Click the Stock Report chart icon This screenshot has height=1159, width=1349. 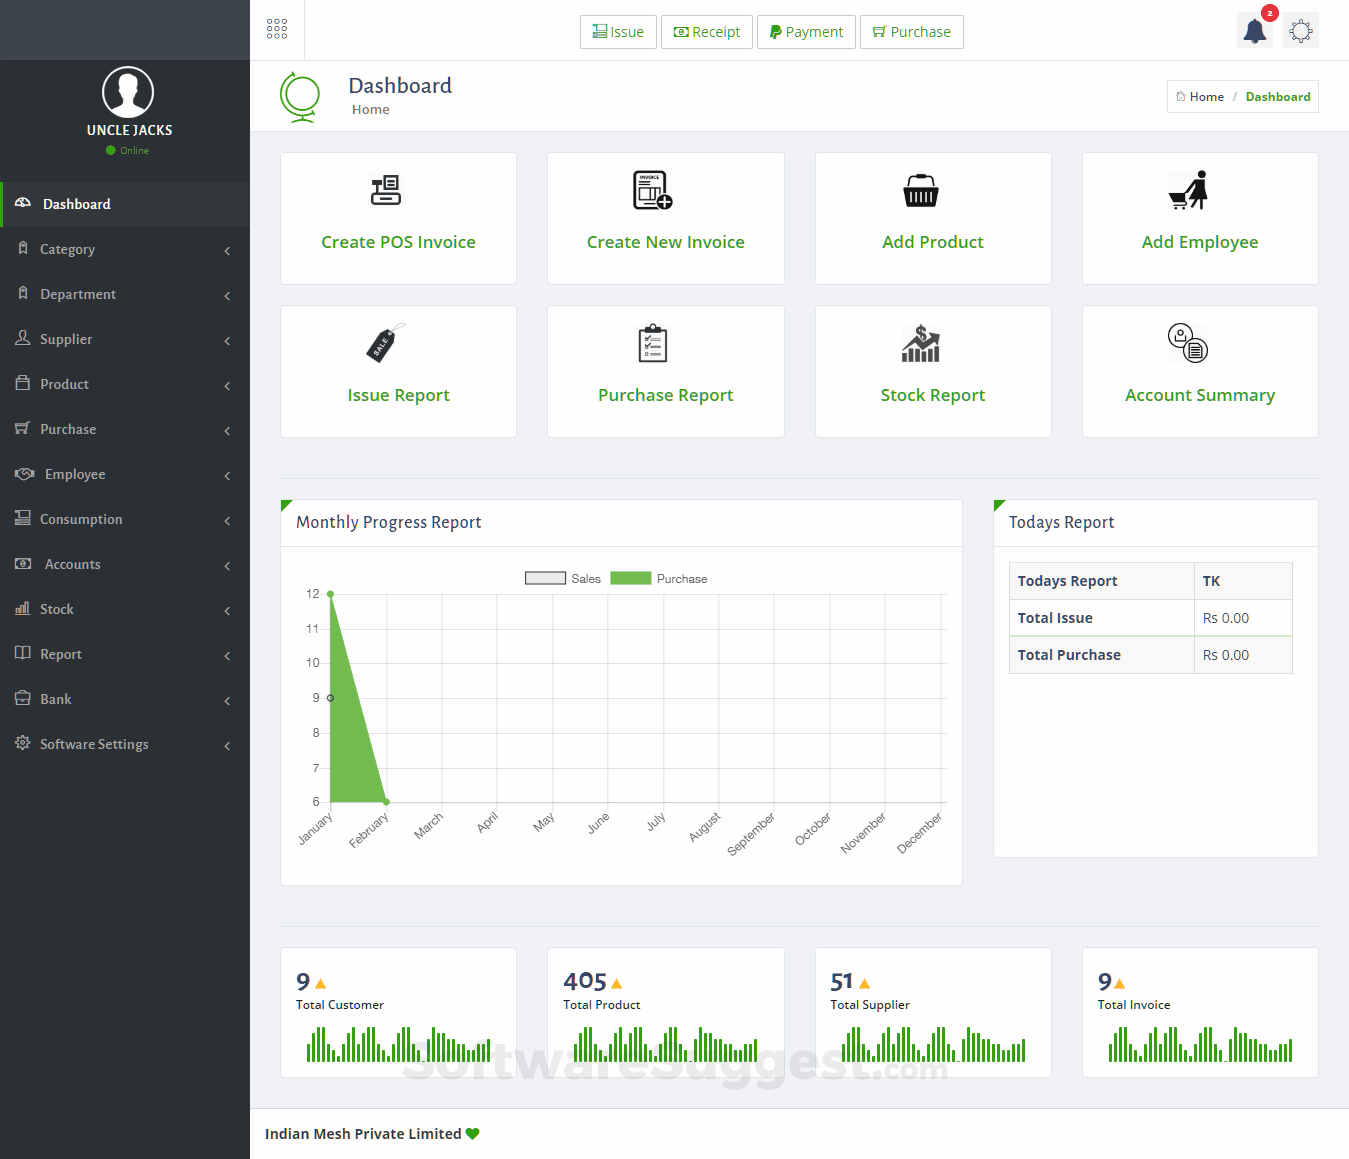tap(921, 343)
